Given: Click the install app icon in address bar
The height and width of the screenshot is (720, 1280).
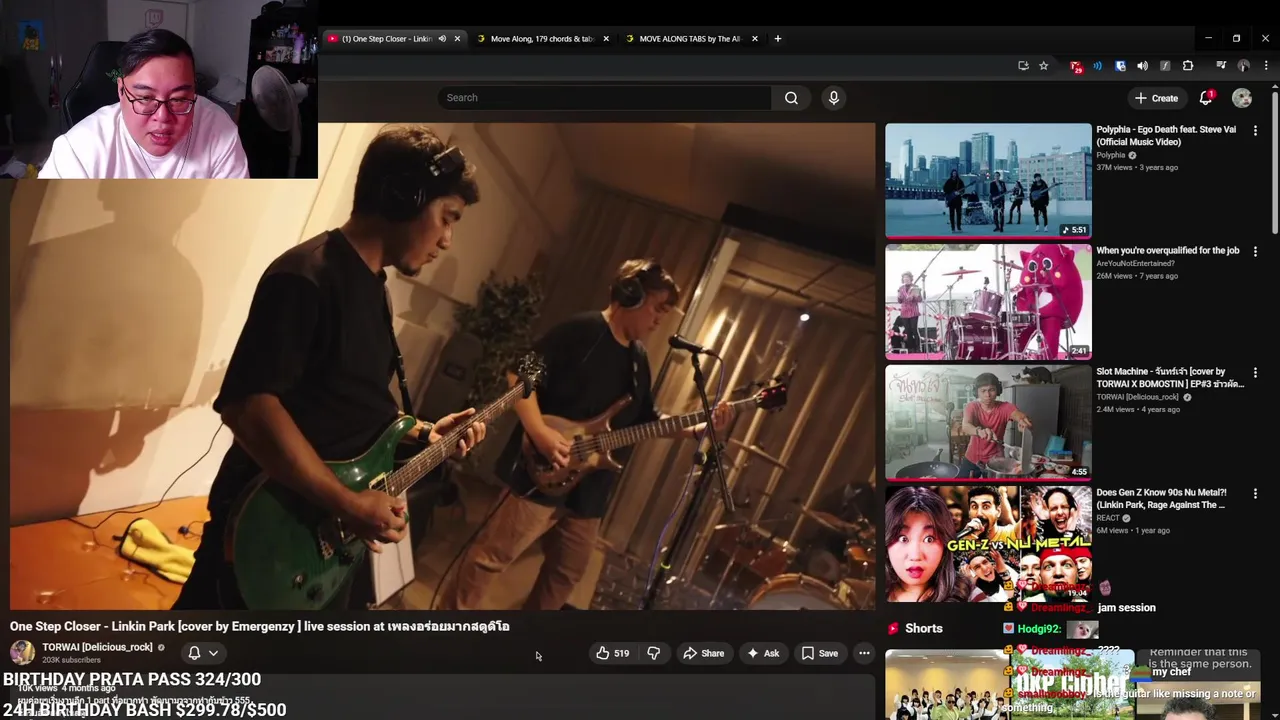Looking at the screenshot, I should point(1023,66).
